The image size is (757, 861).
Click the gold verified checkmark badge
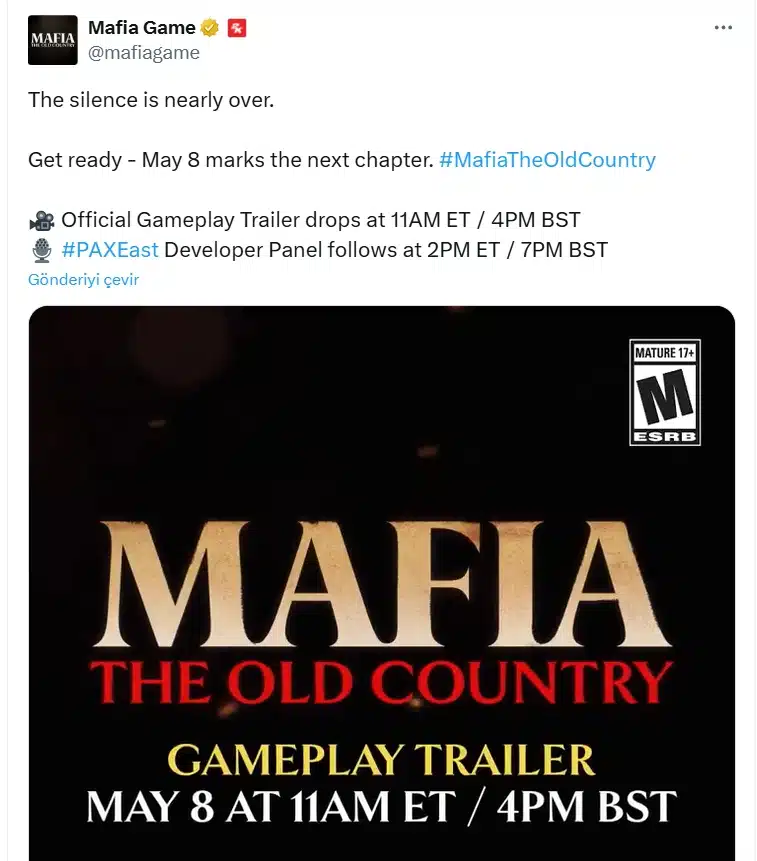[210, 28]
